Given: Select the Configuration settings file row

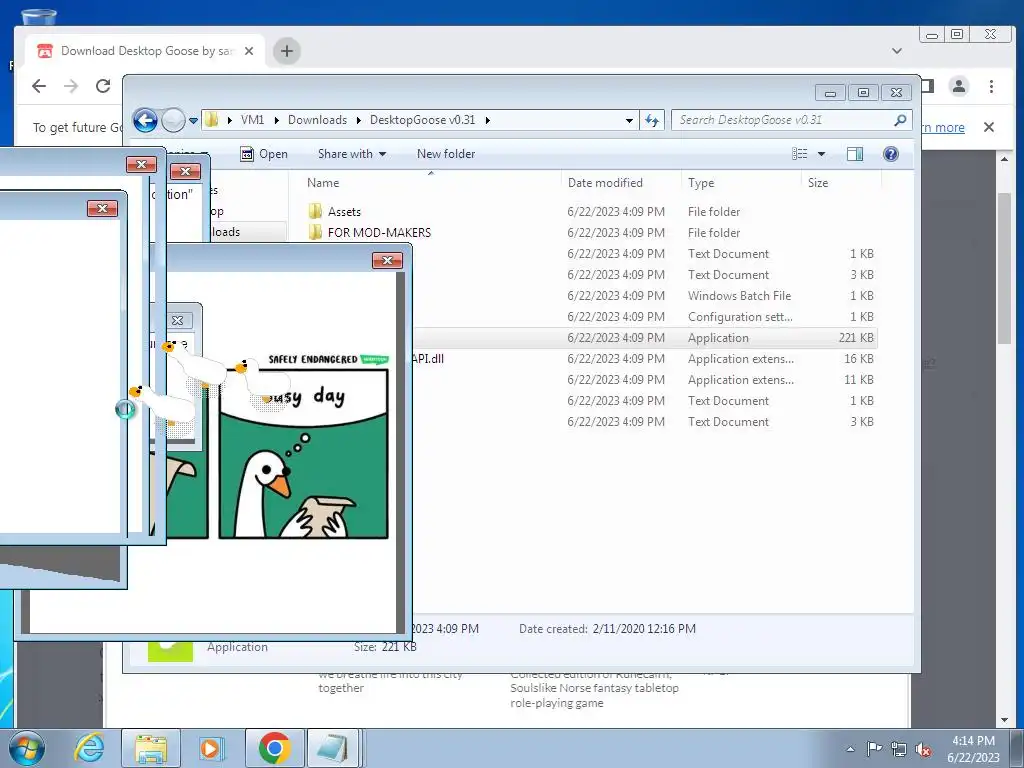Looking at the screenshot, I should point(645,317).
